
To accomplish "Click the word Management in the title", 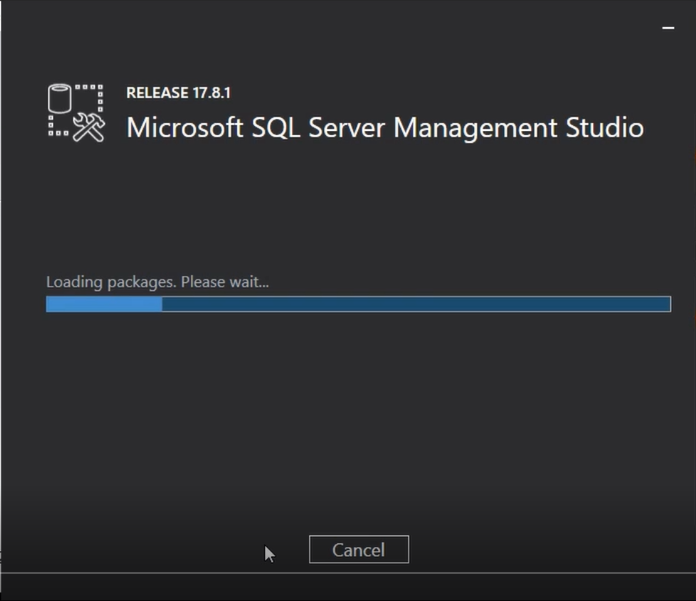I will click(475, 129).
